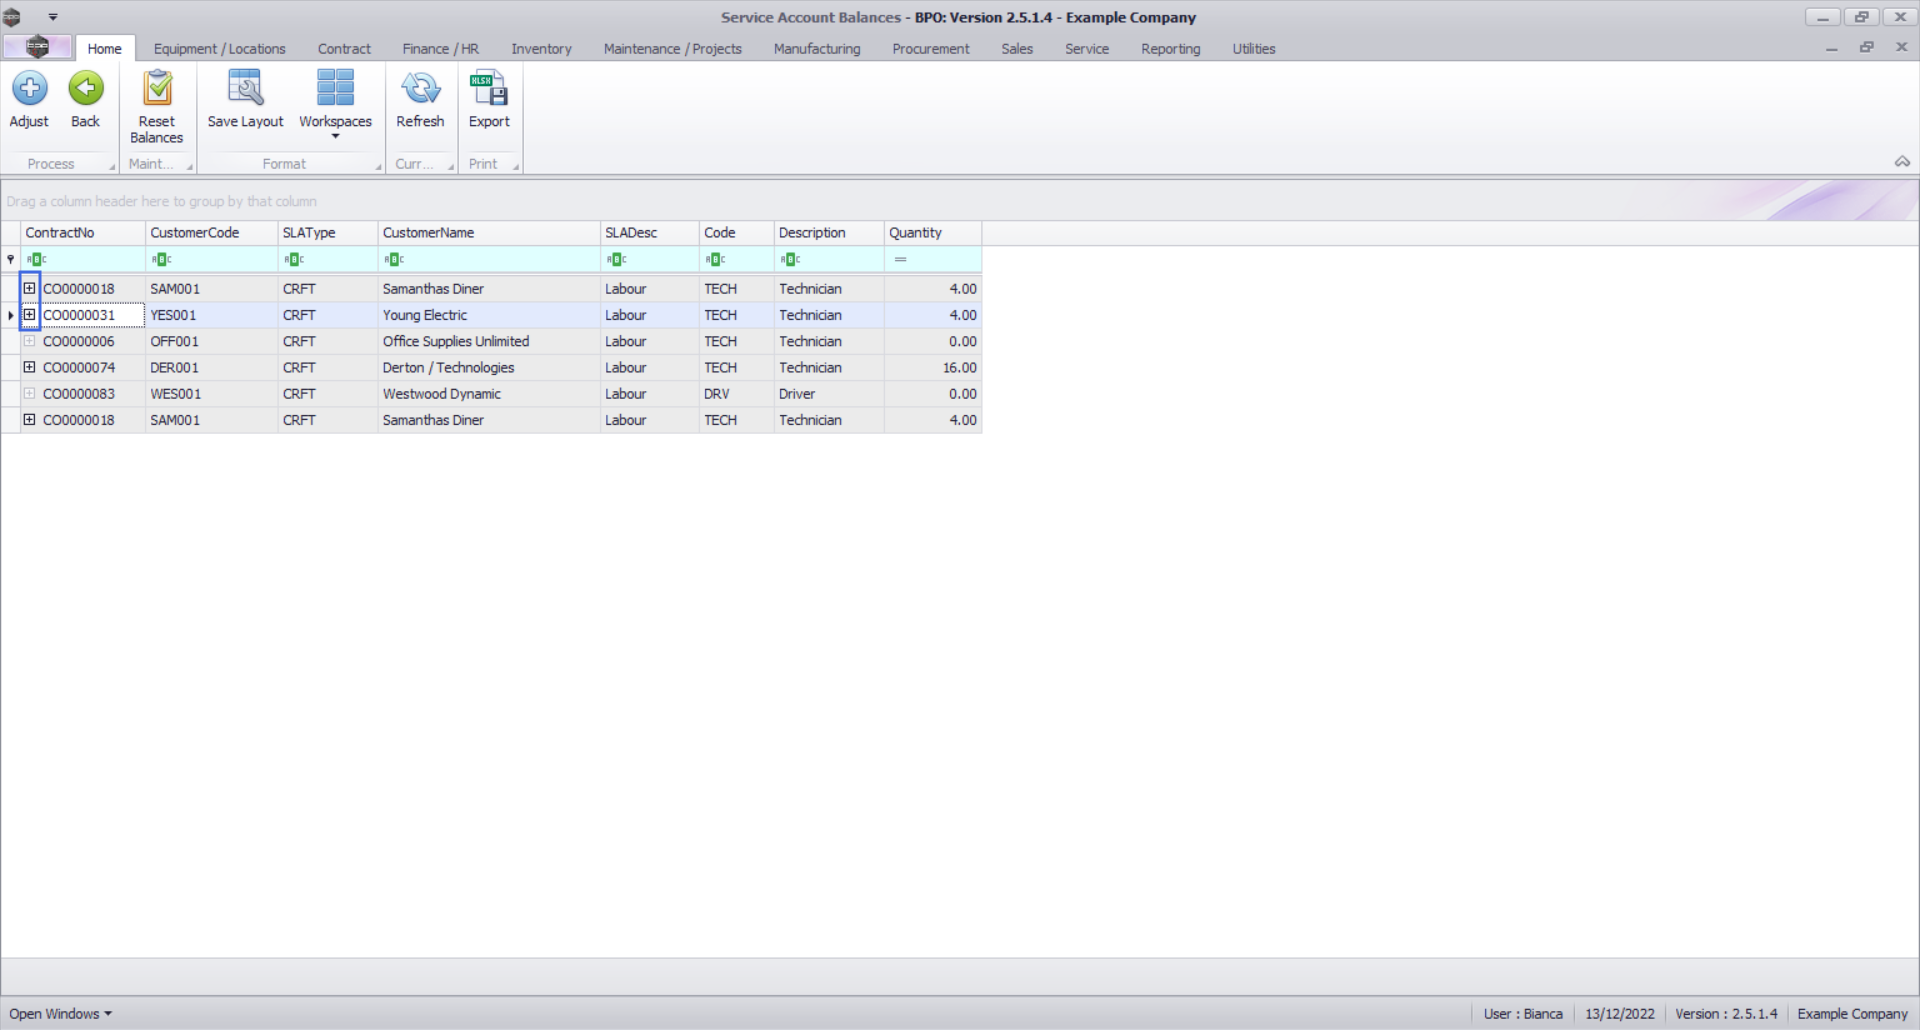The width and height of the screenshot is (1920, 1030).
Task: Select the Driver description cell
Action: click(x=829, y=394)
